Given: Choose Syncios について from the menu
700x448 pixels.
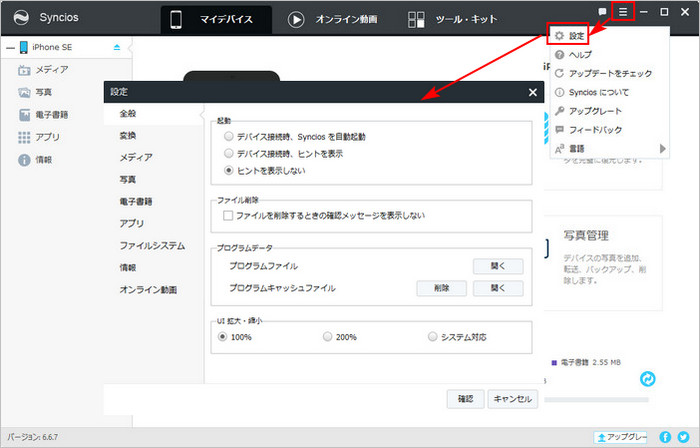Looking at the screenshot, I should (x=592, y=92).
